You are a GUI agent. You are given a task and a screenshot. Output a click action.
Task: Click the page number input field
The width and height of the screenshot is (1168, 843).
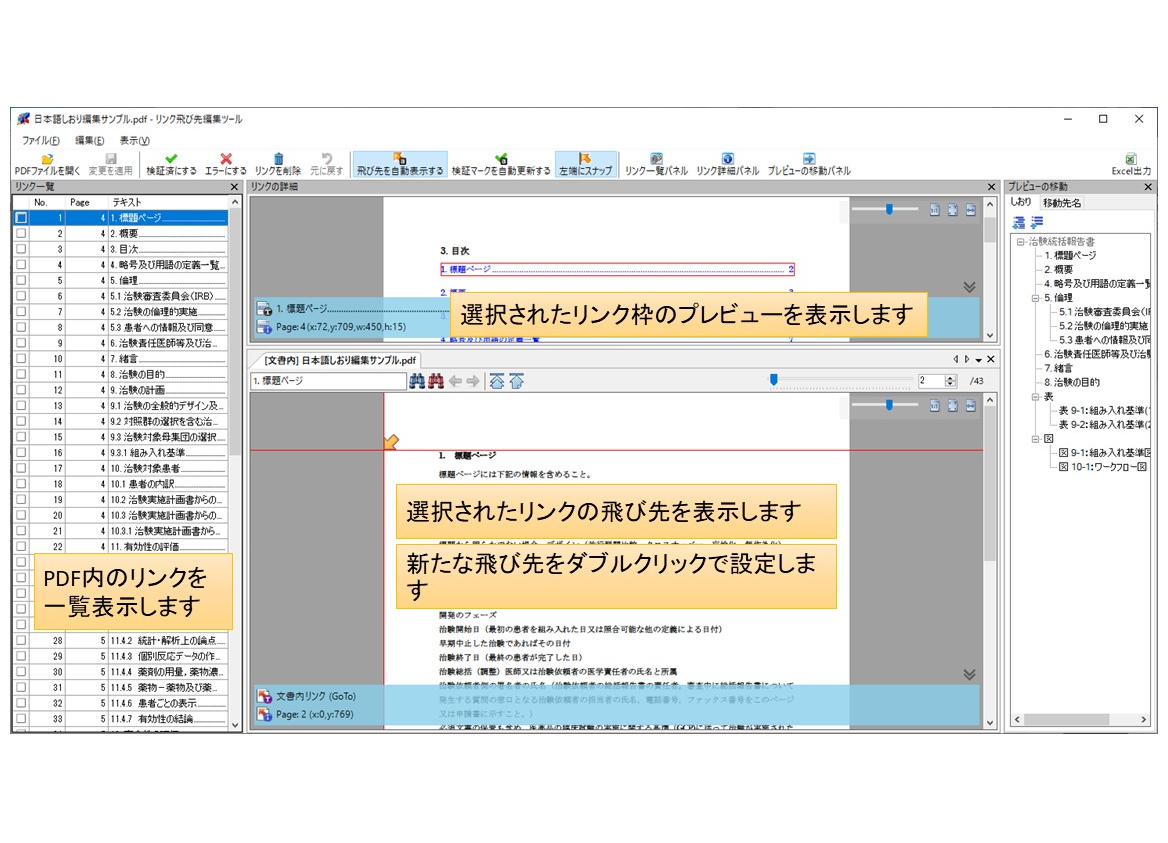(930, 381)
